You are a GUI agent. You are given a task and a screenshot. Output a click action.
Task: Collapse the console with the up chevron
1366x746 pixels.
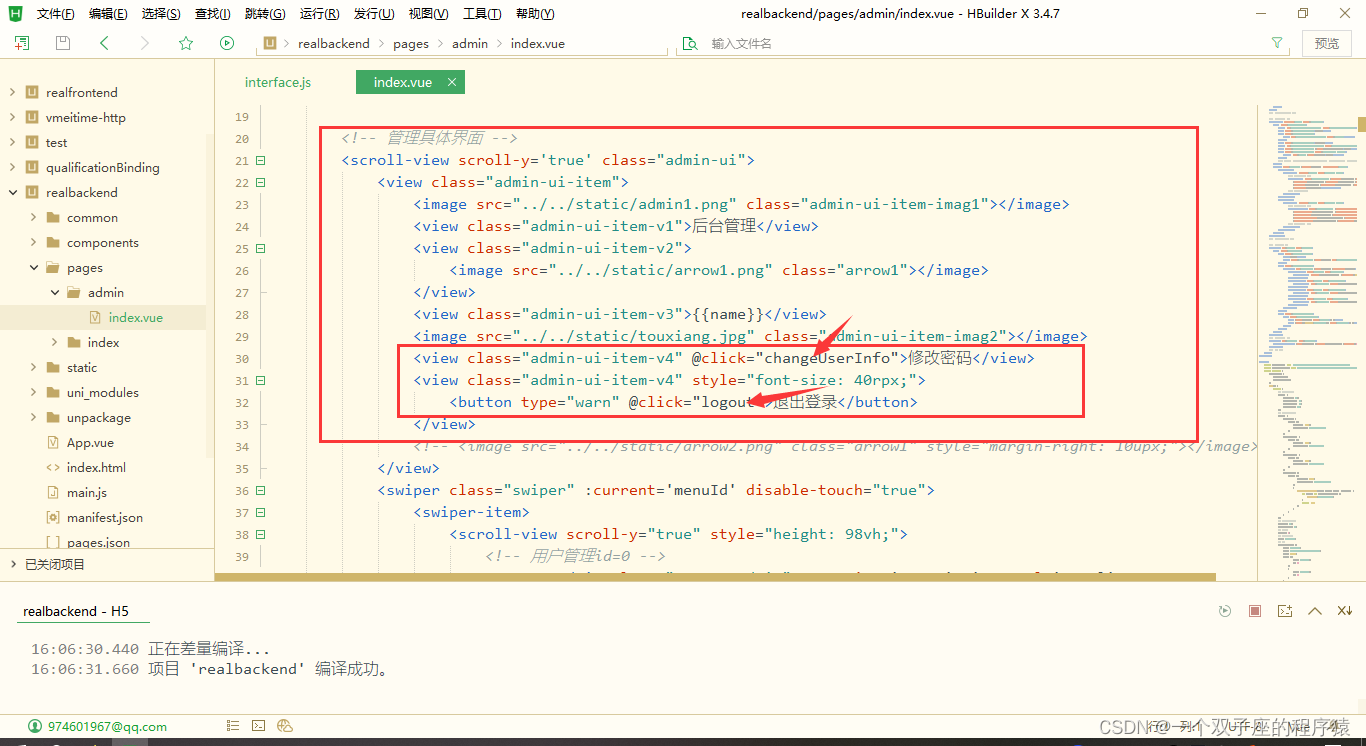(x=1315, y=611)
